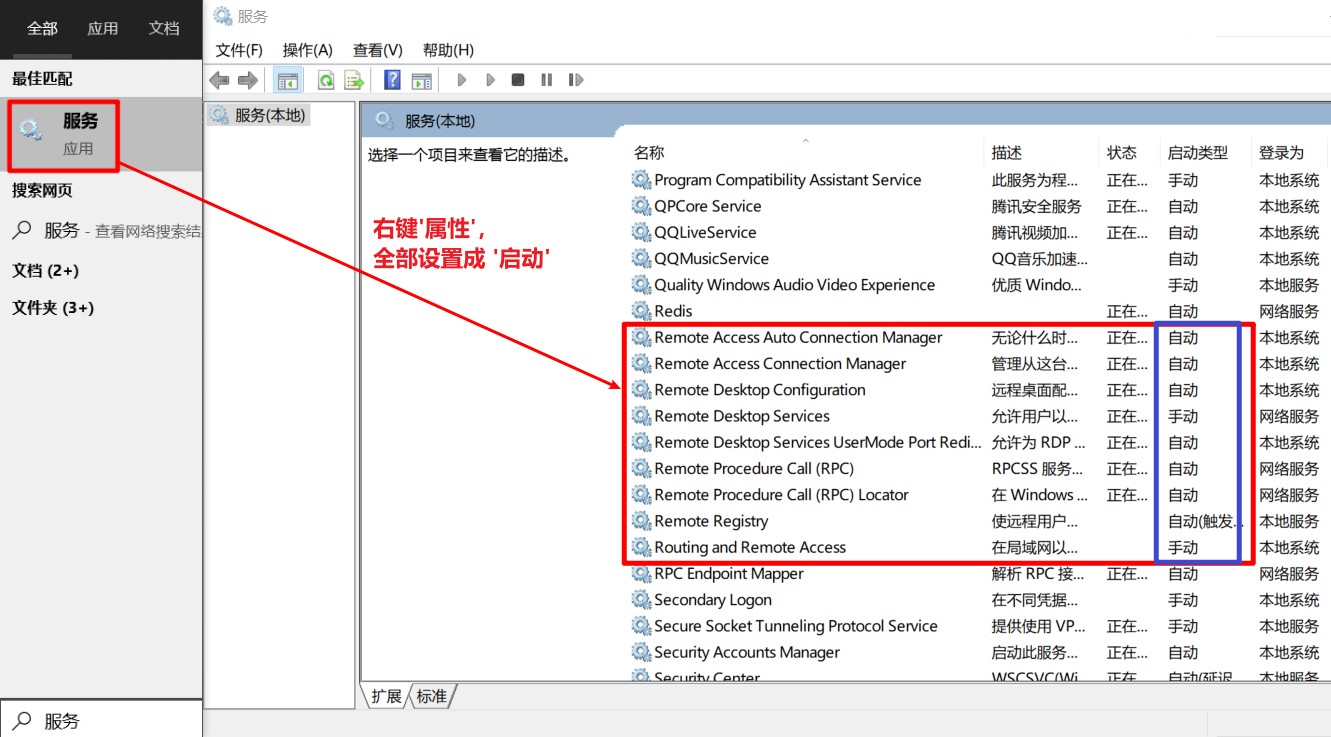Click 自动(触发… startup type of Remote Registry
Image resolution: width=1331 pixels, height=737 pixels.
(1206, 521)
